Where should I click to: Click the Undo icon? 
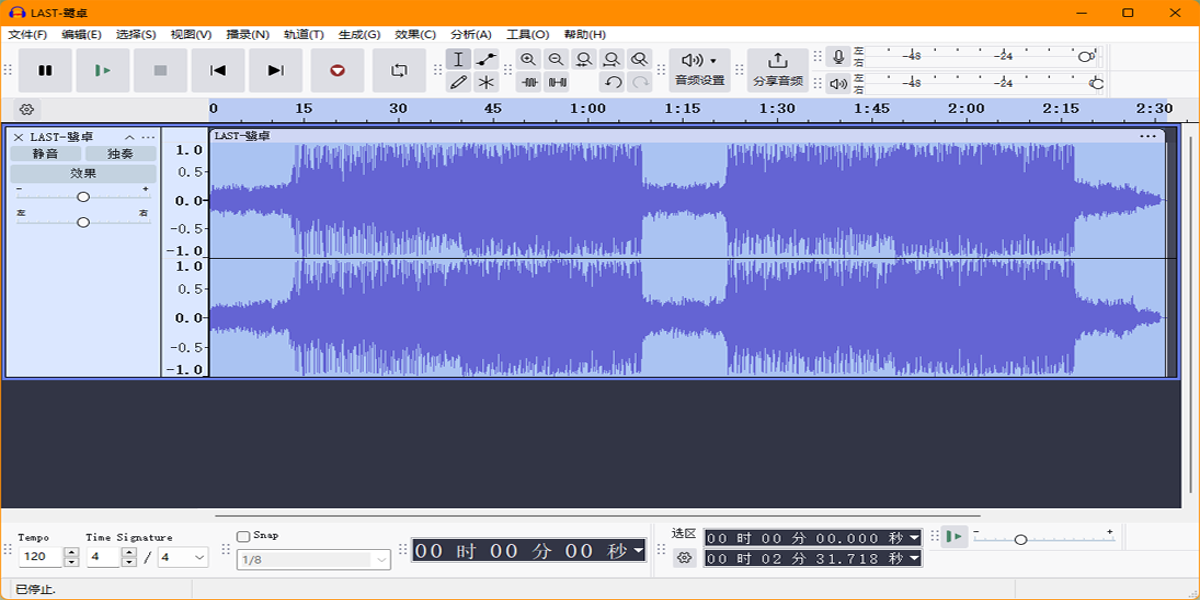point(610,82)
